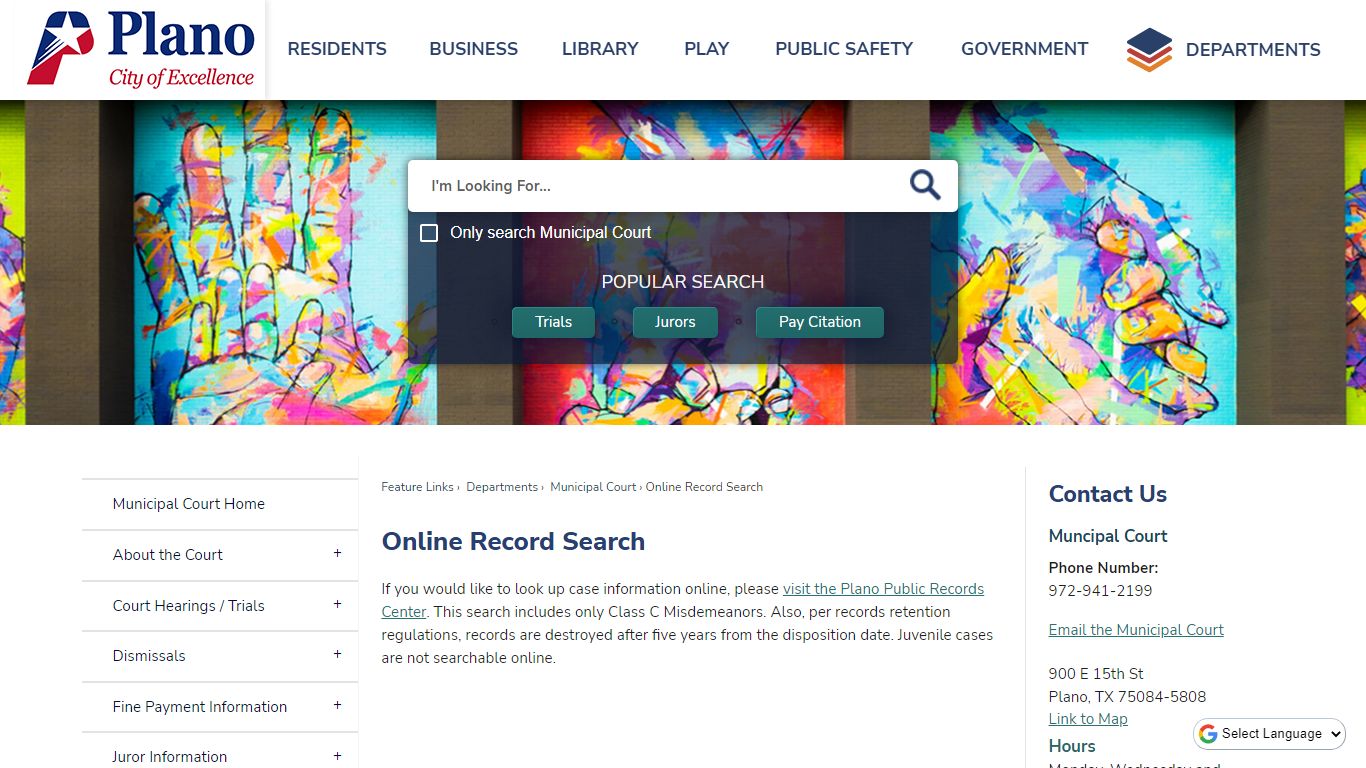Open the Departments menu label
Image resolution: width=1366 pixels, height=768 pixels.
[x=1253, y=50]
